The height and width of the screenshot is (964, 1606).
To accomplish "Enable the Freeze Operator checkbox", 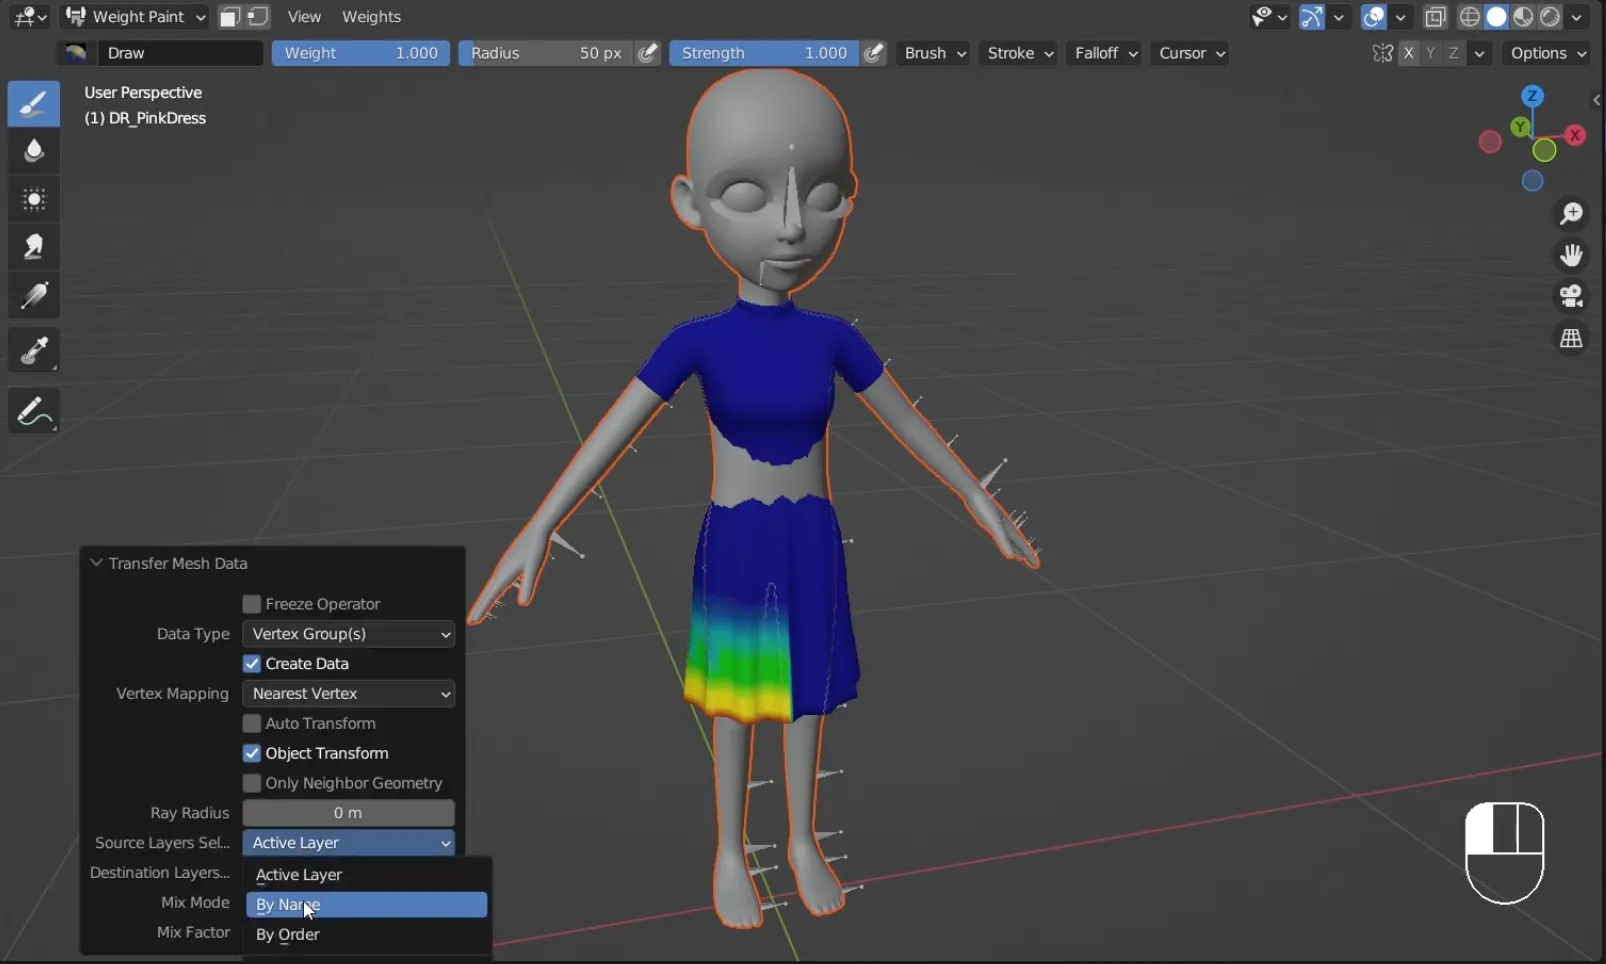I will (252, 604).
